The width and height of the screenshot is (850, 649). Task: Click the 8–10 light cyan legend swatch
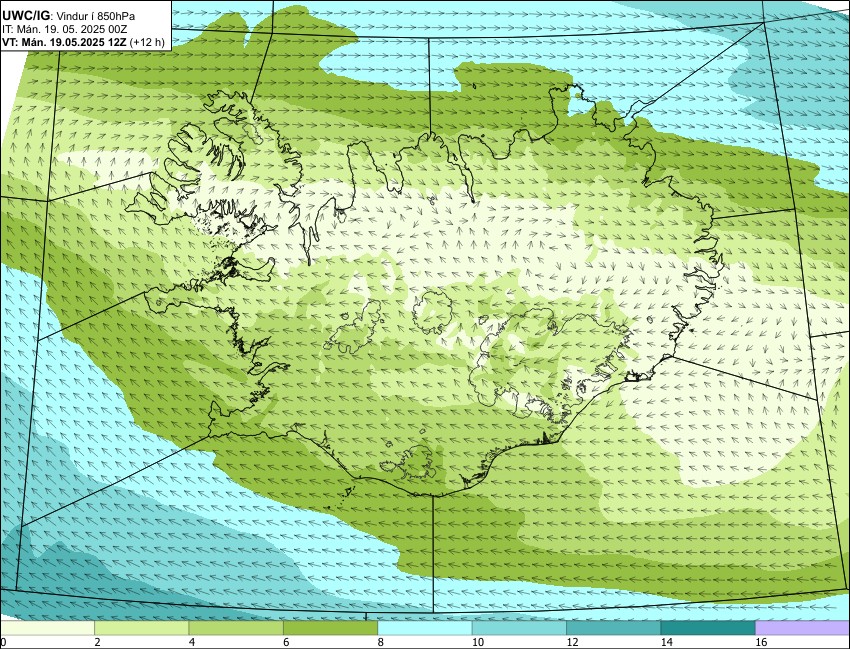coord(425,628)
